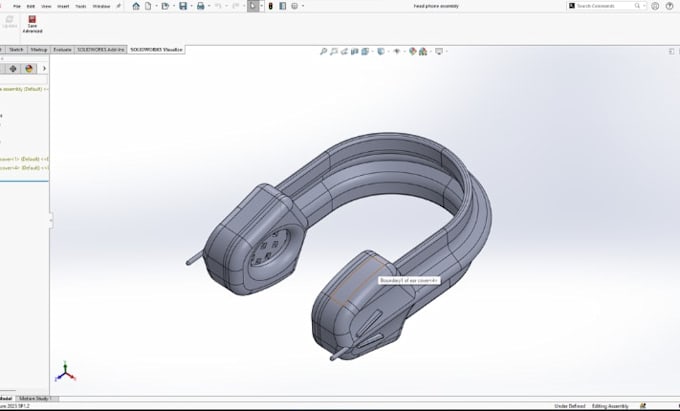Select the assembly (Default) root tree item
This screenshot has width=680, height=411.
tap(24, 89)
